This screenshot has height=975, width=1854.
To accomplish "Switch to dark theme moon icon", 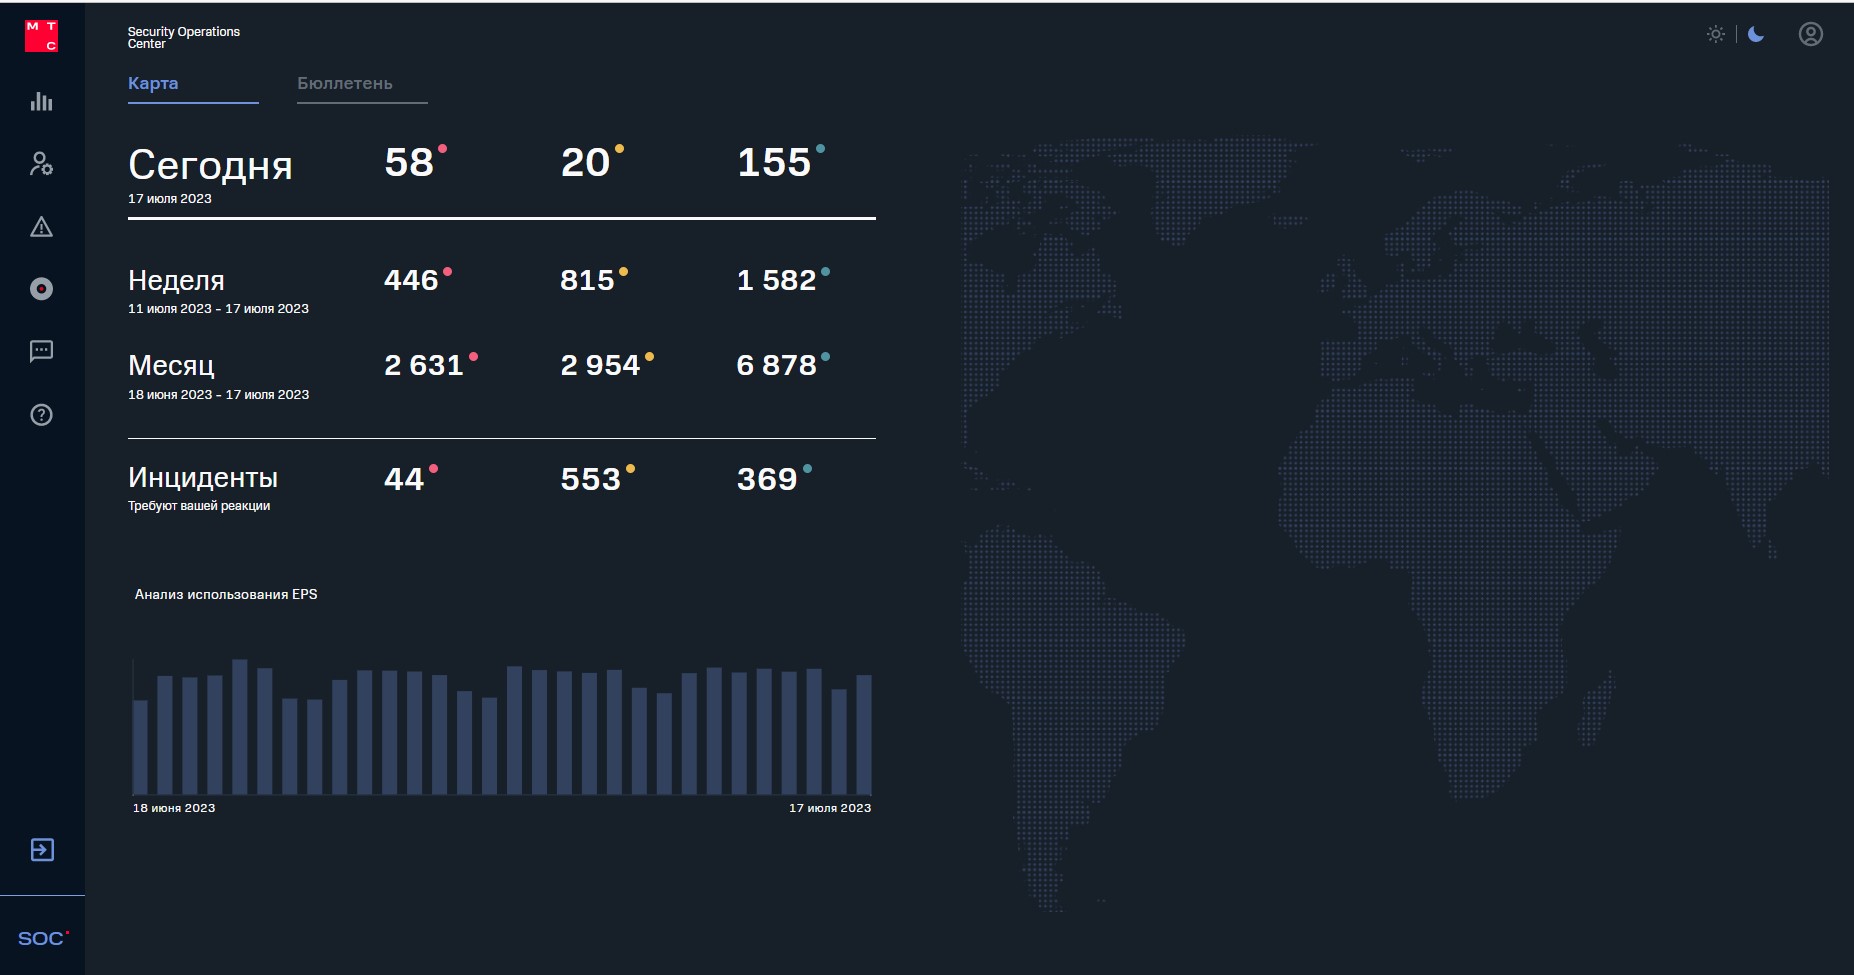I will point(1756,34).
